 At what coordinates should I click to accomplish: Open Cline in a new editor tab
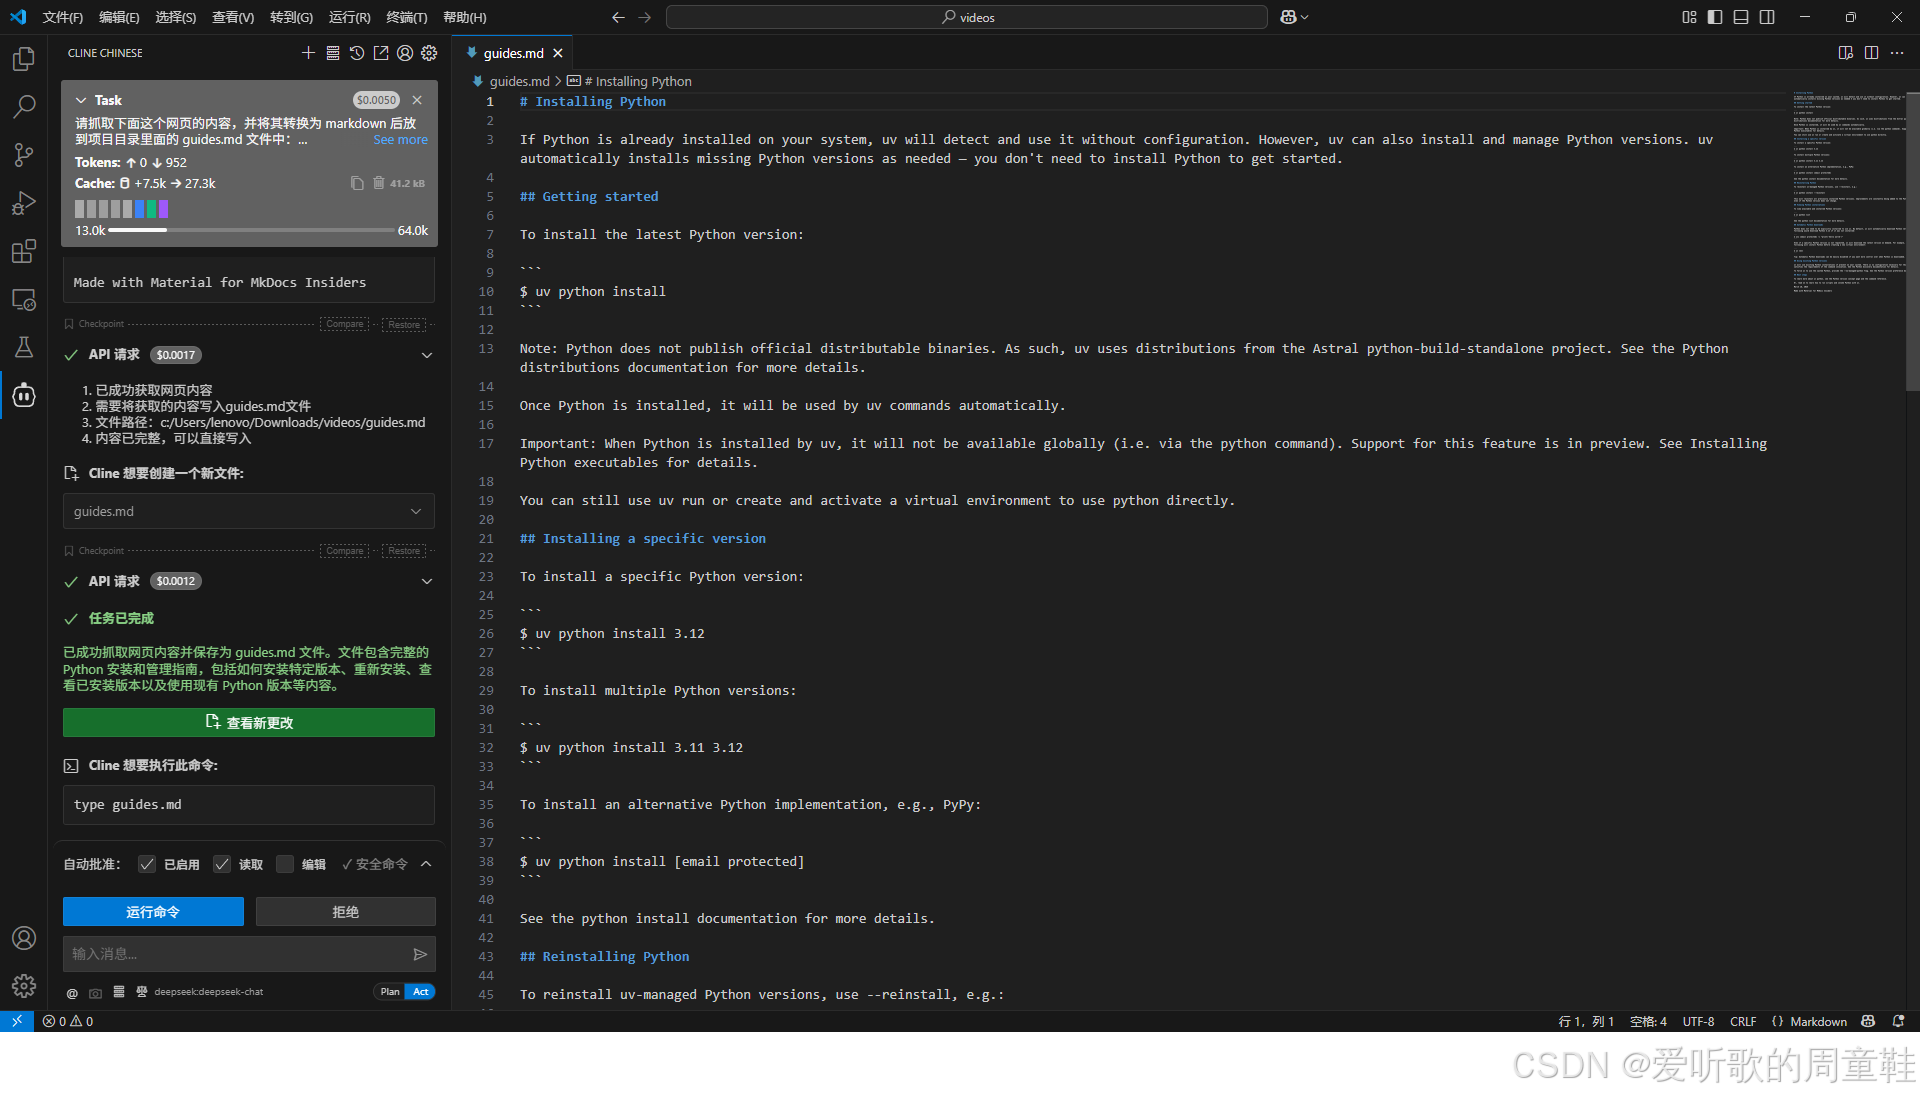381,53
